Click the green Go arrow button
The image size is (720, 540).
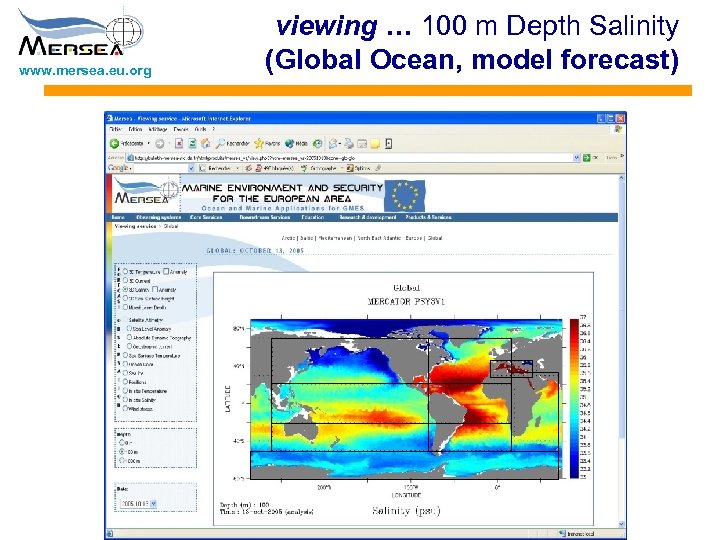tap(586, 158)
